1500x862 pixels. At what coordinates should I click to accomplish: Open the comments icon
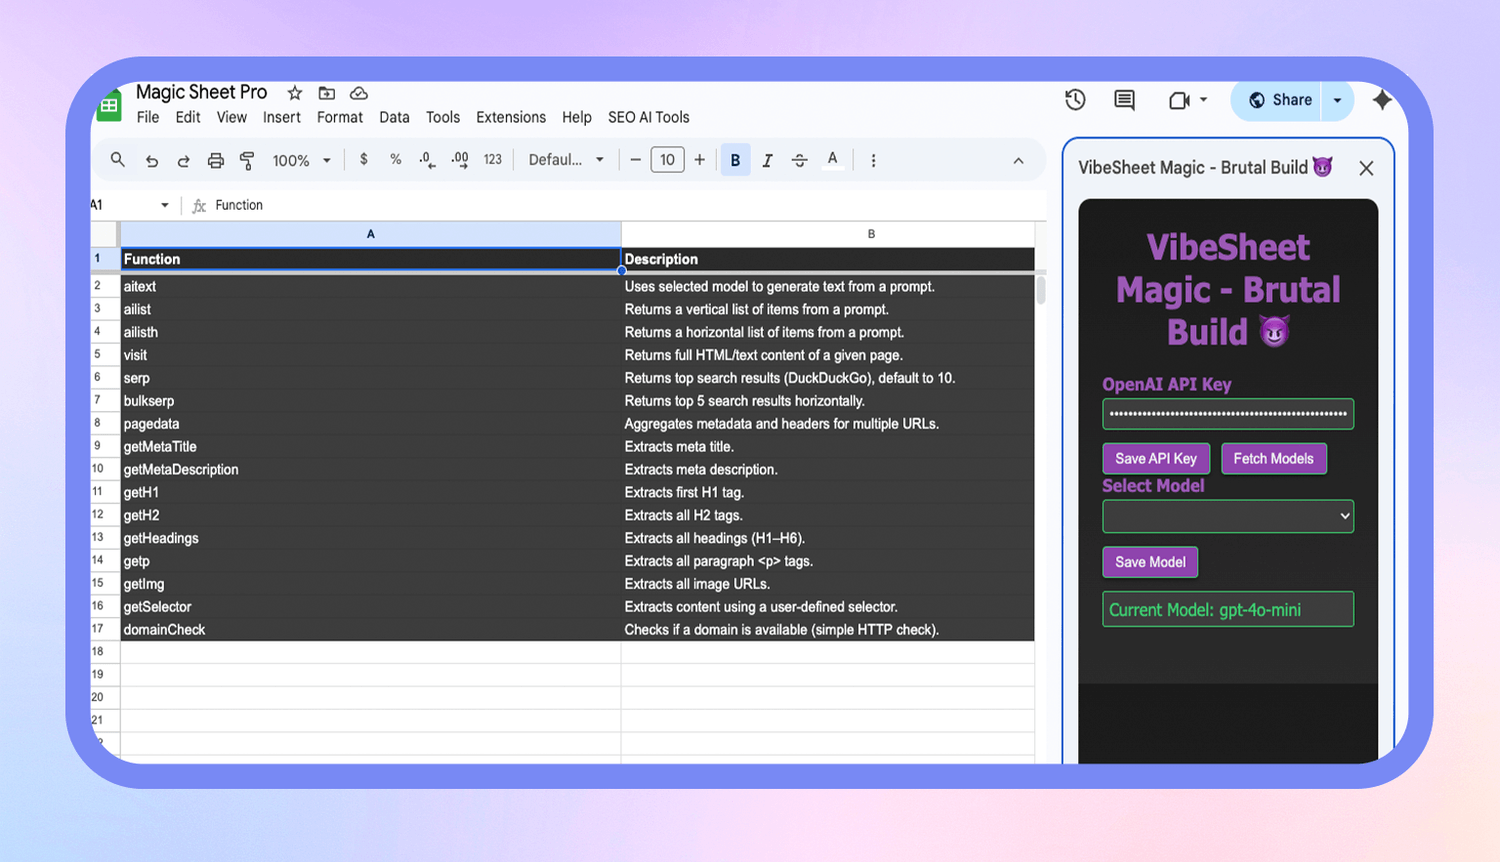1124,99
